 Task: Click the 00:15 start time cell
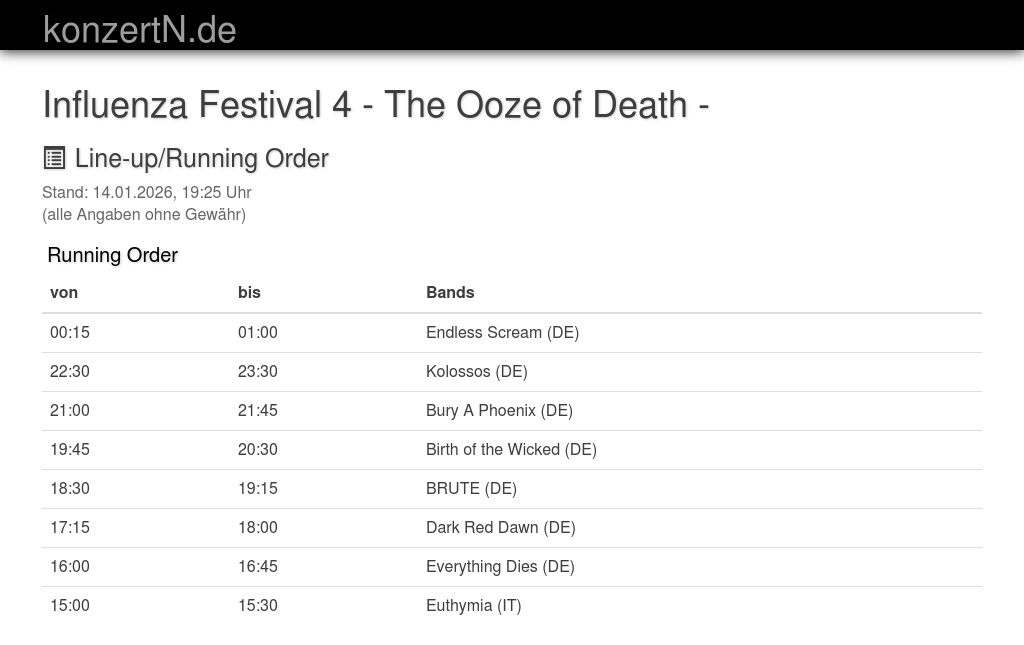point(70,332)
